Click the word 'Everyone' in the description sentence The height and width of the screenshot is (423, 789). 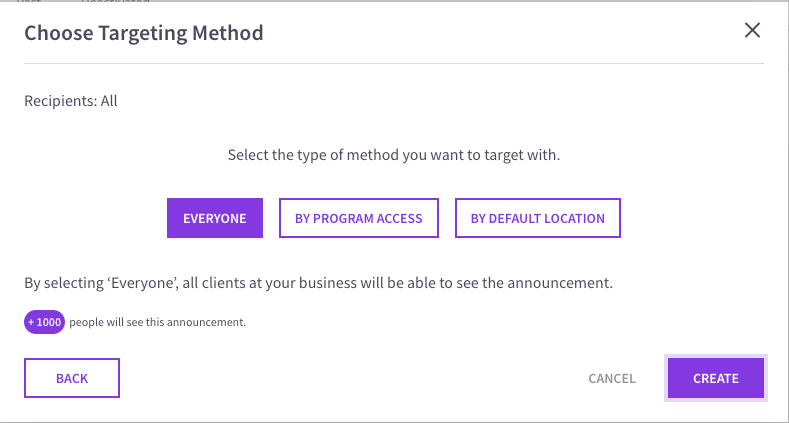click(x=141, y=283)
